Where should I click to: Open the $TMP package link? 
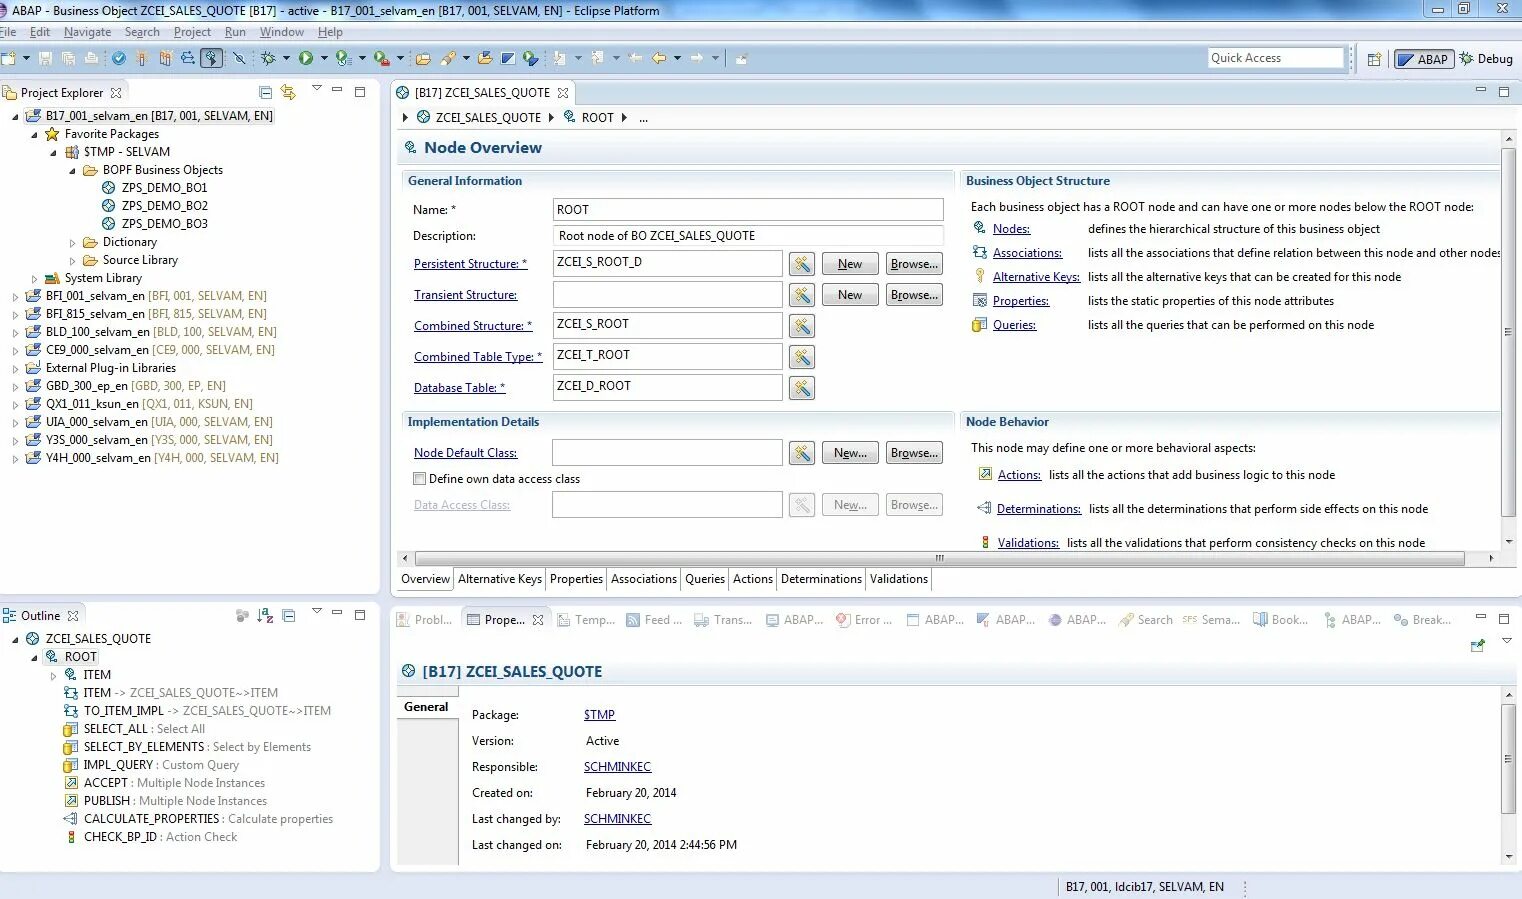(x=599, y=715)
